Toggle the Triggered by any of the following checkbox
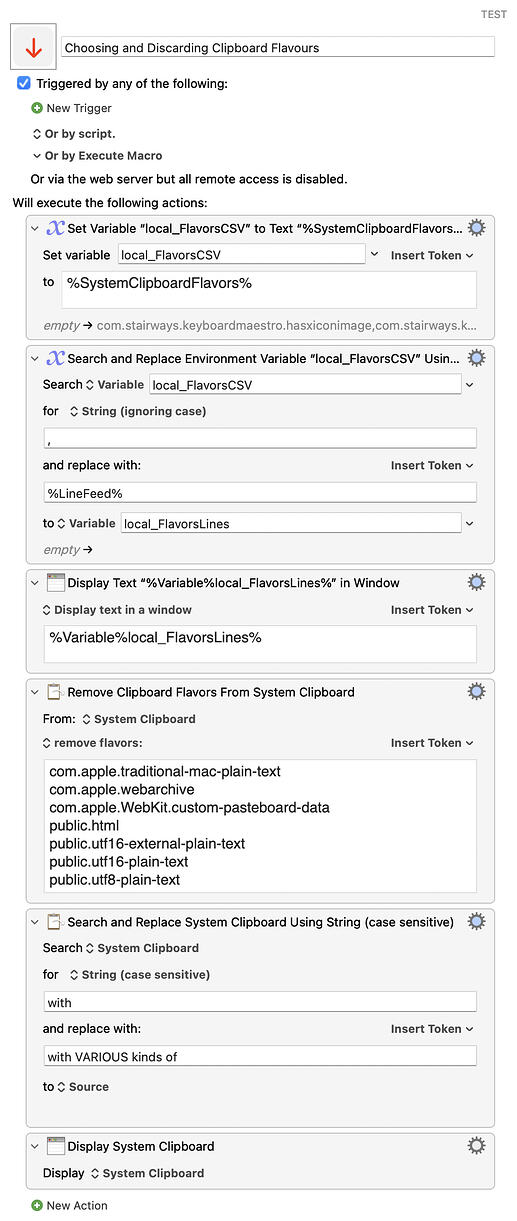Screen dimensions: 517x1221 [24, 84]
